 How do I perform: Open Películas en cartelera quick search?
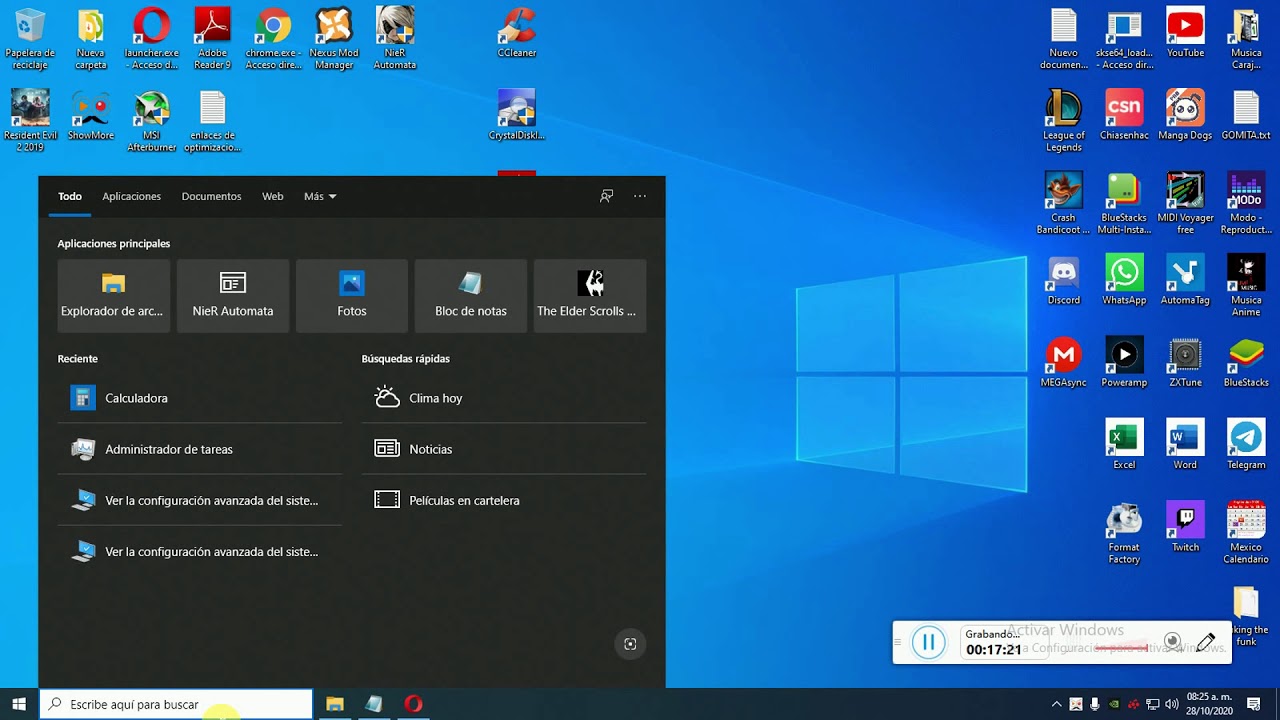click(x=504, y=500)
